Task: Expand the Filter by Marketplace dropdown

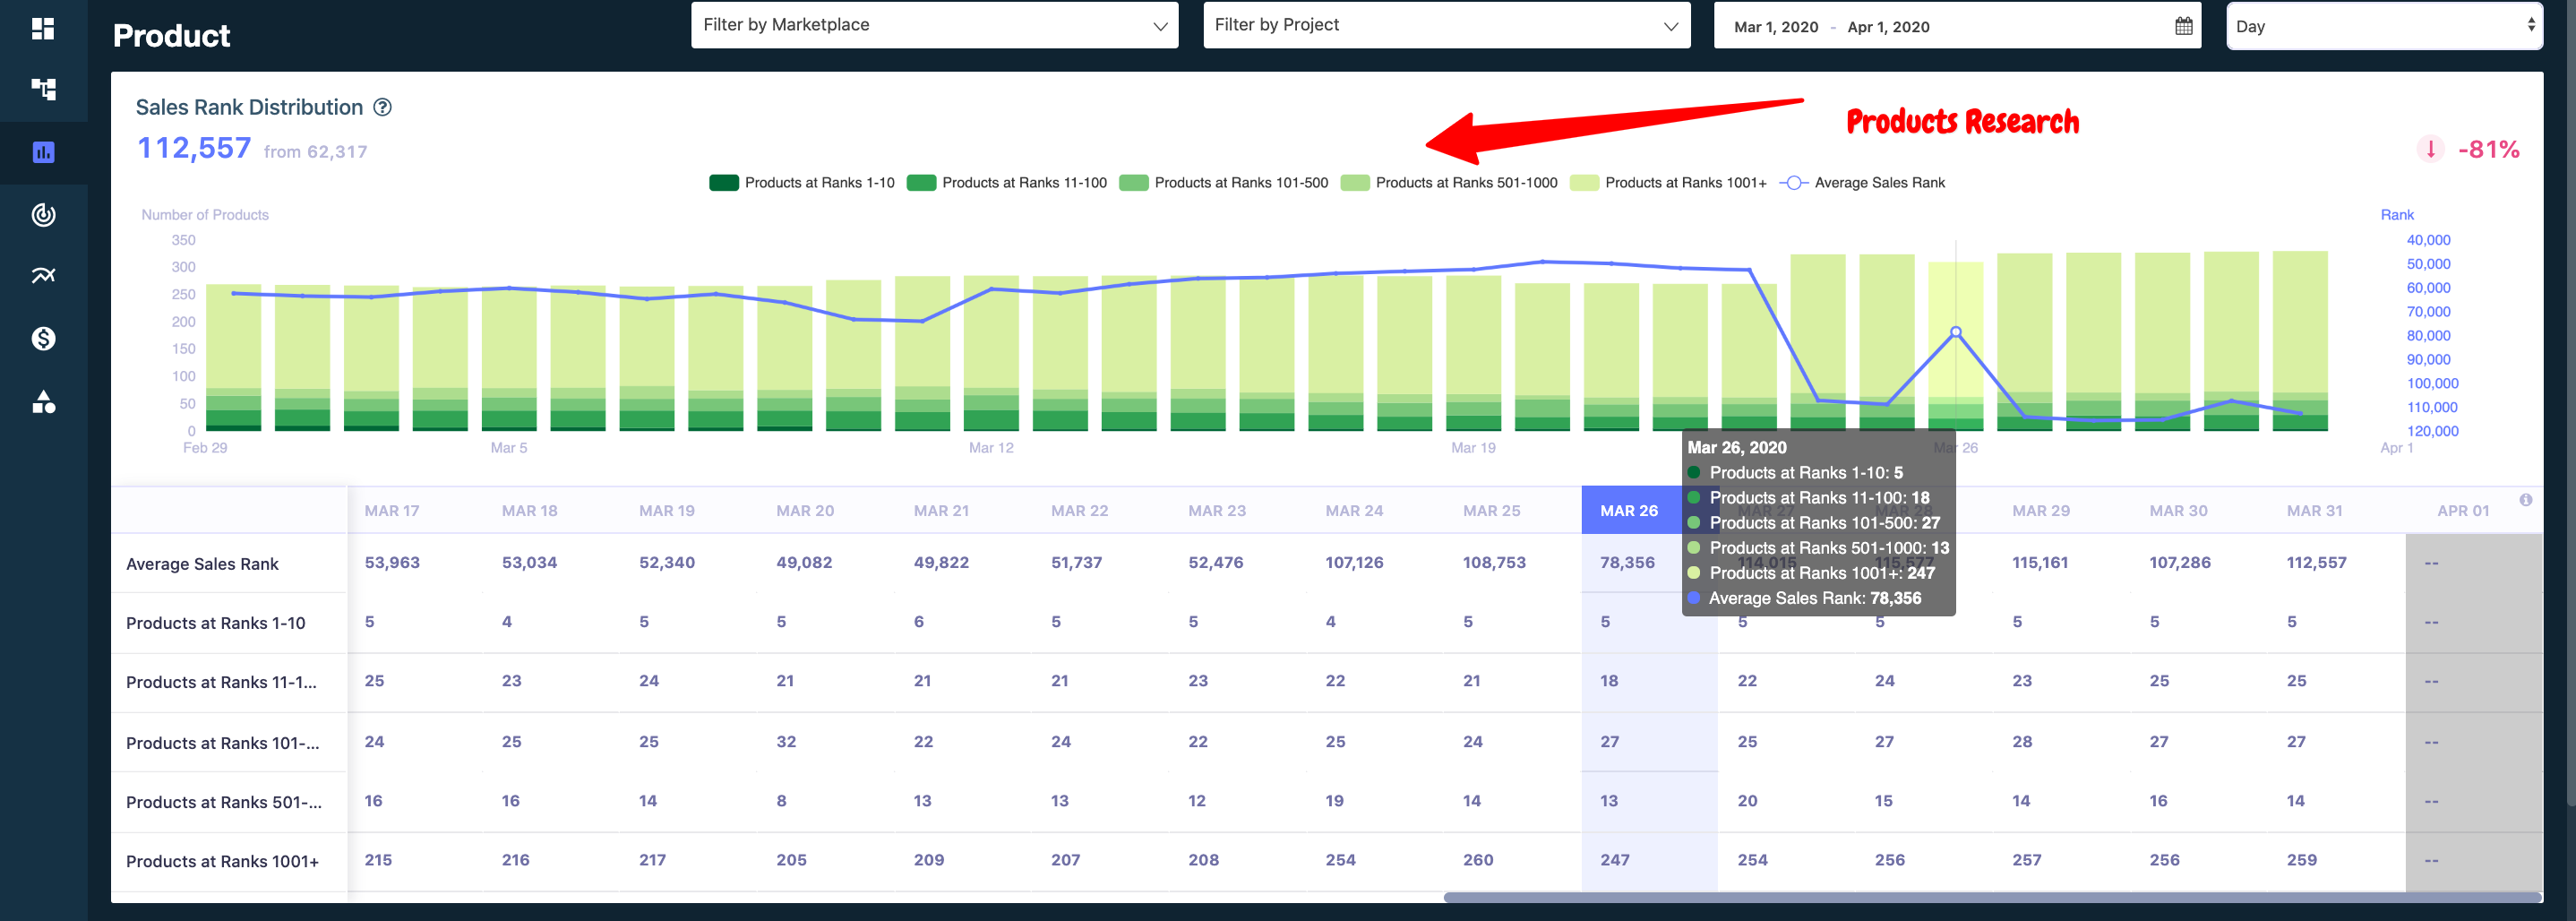Action: click(x=934, y=25)
